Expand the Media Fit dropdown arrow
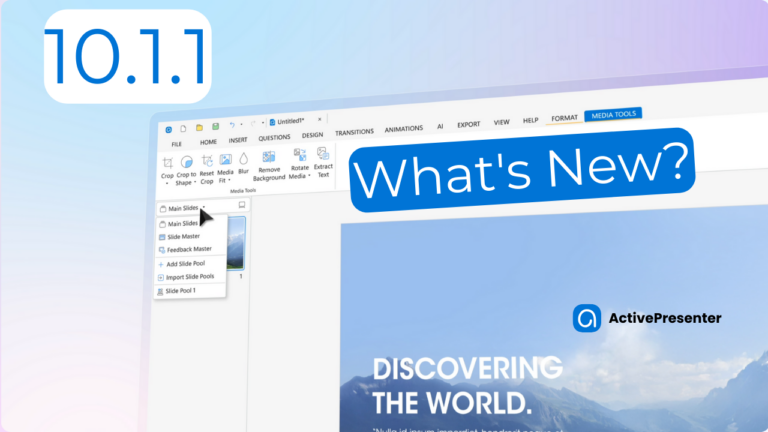This screenshot has width=768, height=432. (x=229, y=180)
